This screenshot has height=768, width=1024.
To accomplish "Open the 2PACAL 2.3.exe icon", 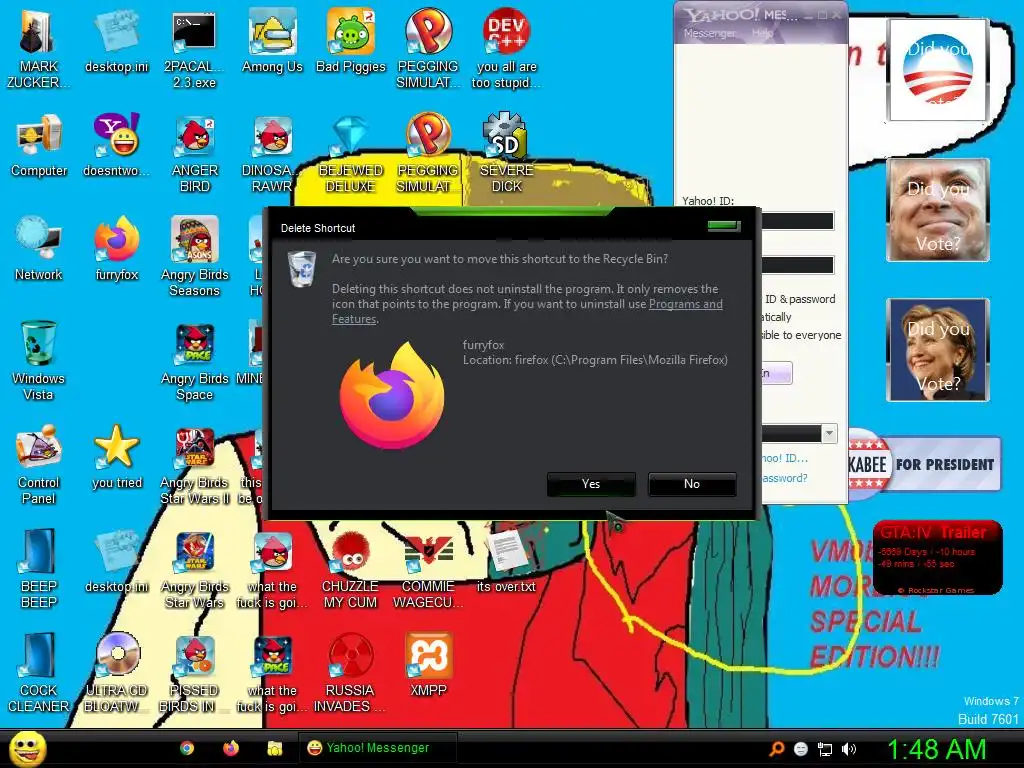I will coord(194,48).
